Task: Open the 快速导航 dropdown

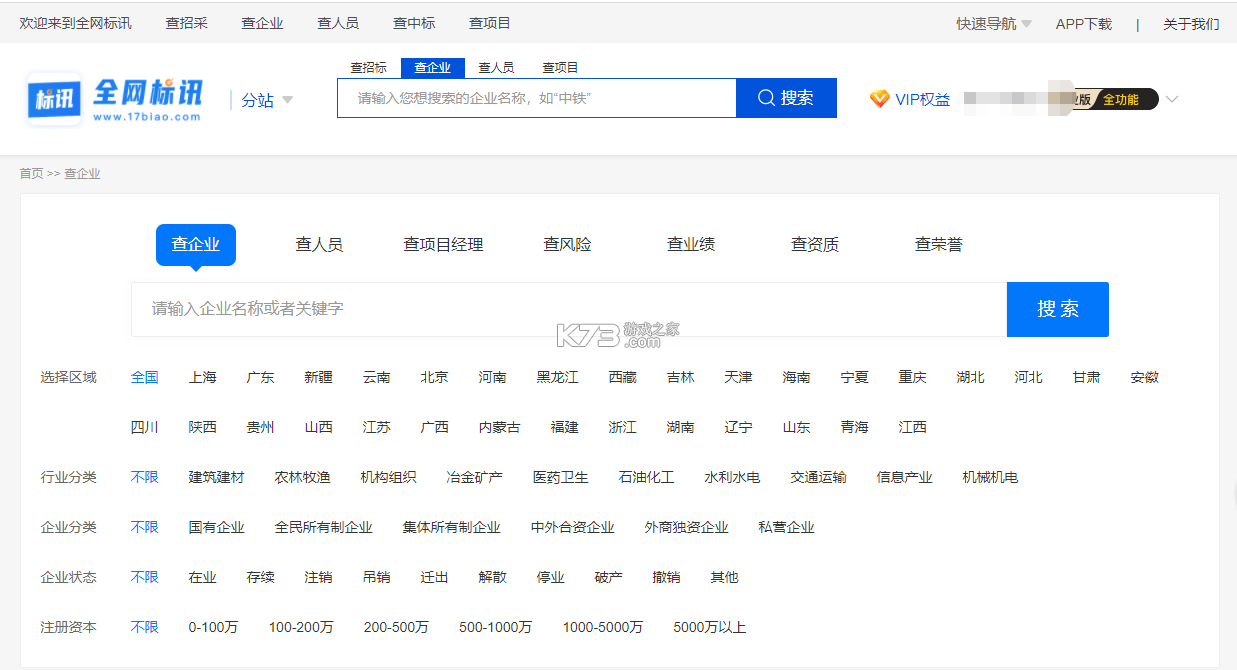Action: (994, 23)
